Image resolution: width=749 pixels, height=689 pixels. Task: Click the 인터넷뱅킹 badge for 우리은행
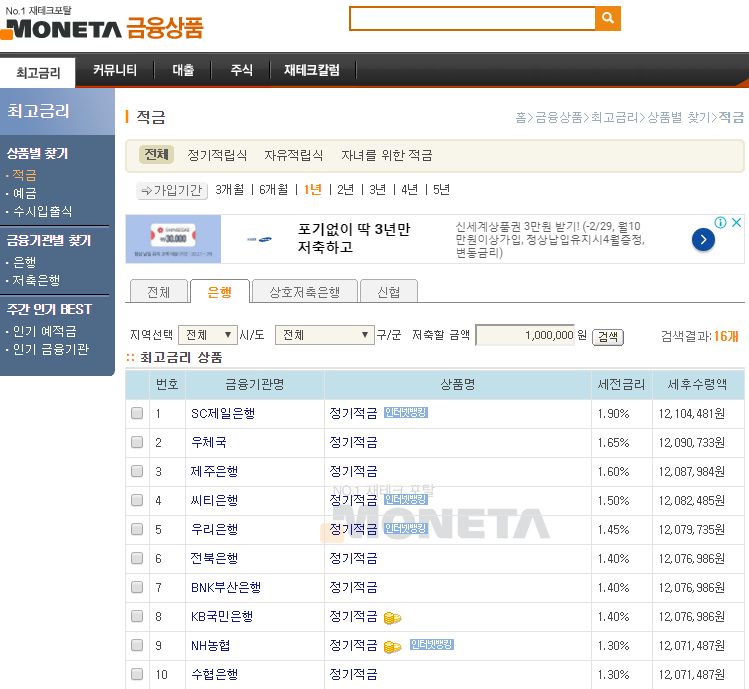(x=406, y=528)
